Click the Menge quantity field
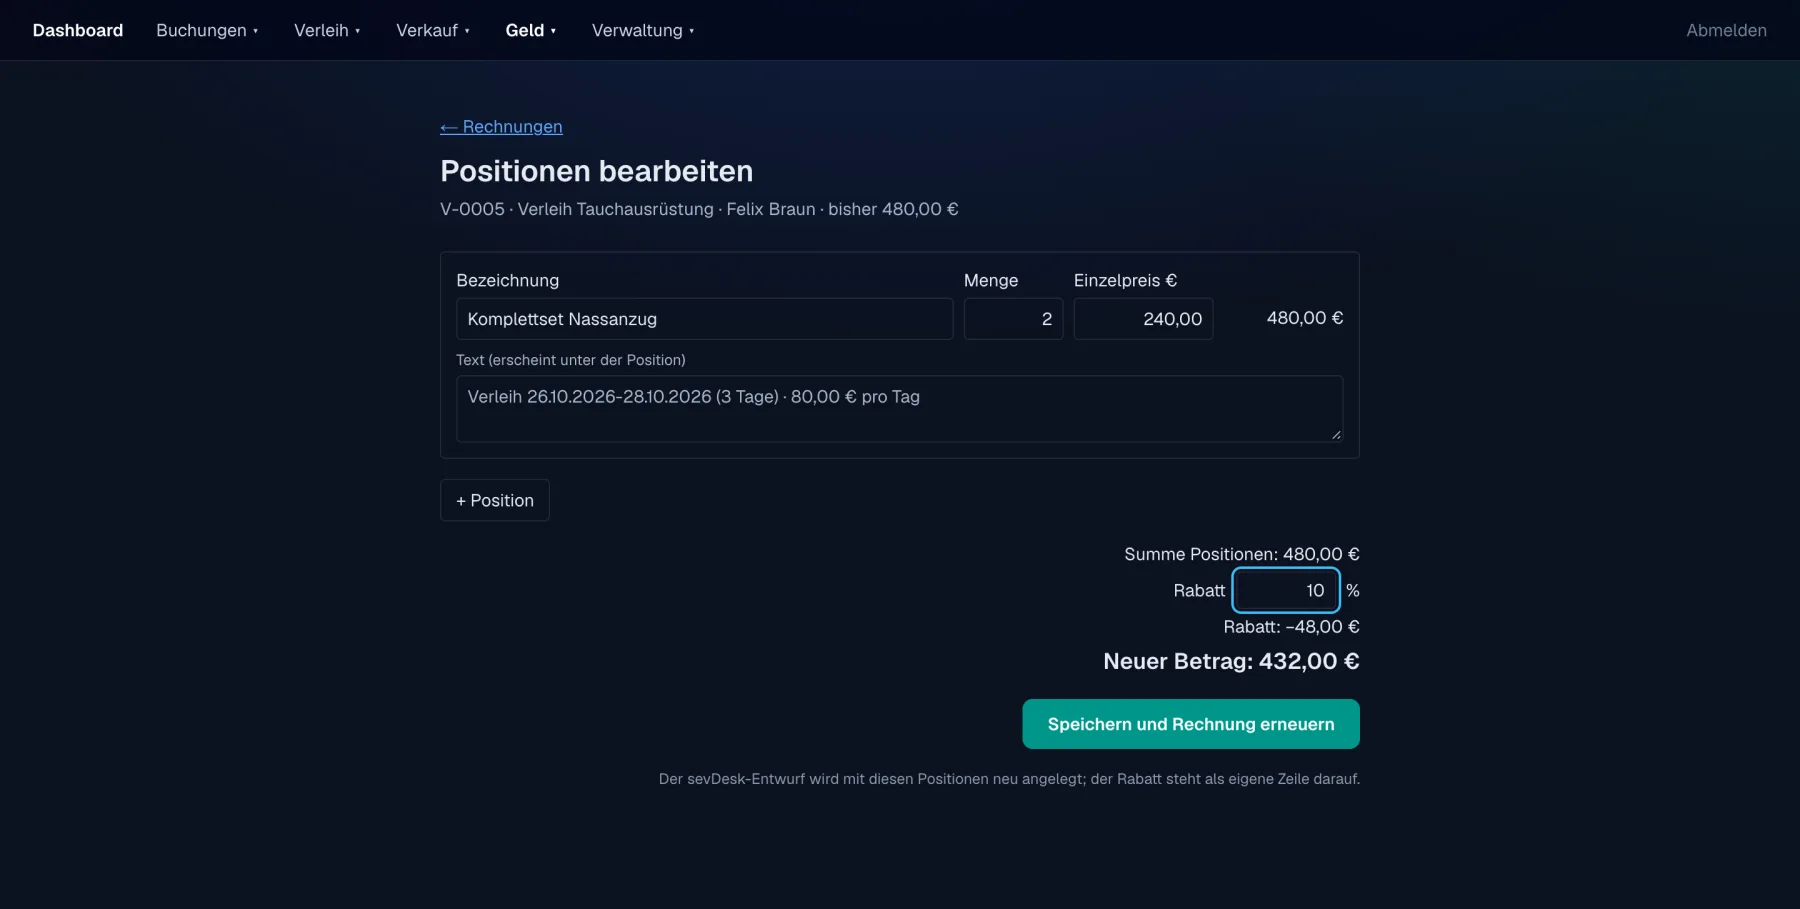The height and width of the screenshot is (909, 1800). [x=1013, y=319]
